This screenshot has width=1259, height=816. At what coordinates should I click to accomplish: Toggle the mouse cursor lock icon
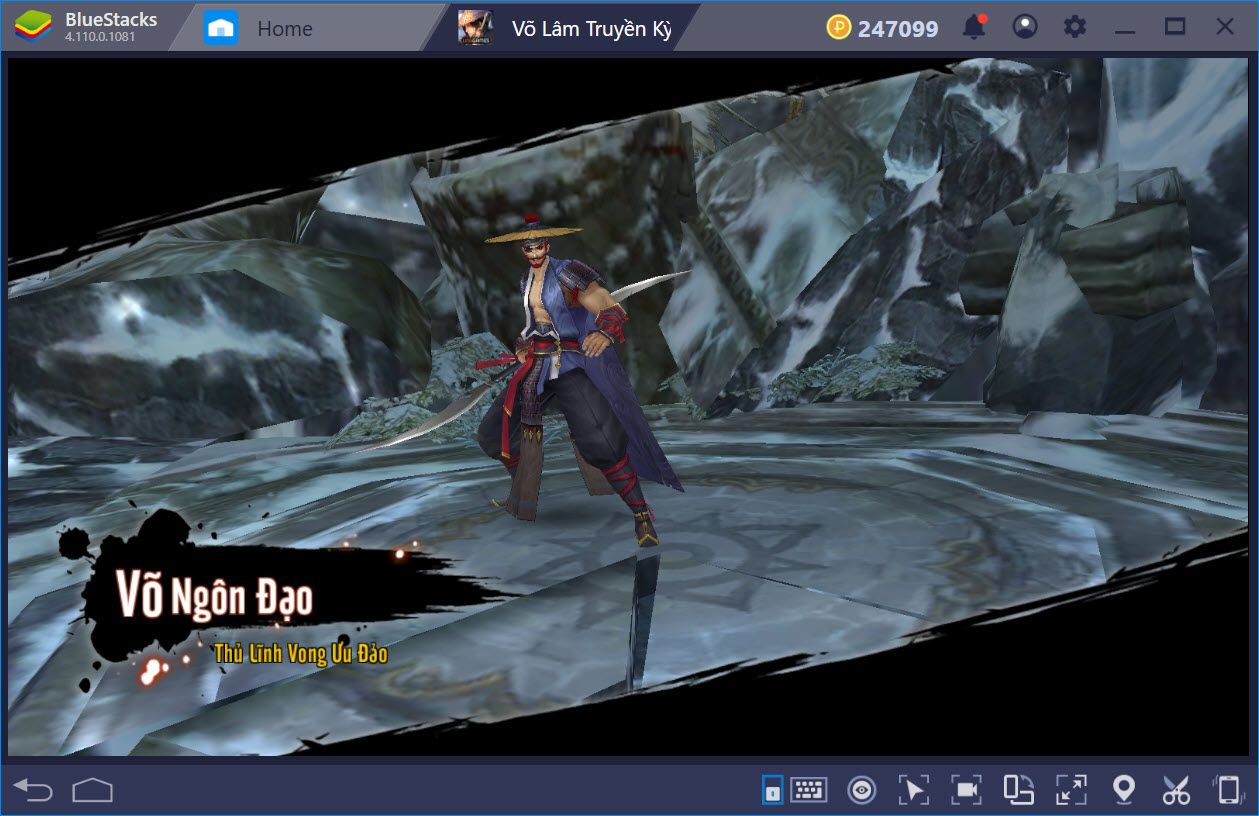[913, 790]
